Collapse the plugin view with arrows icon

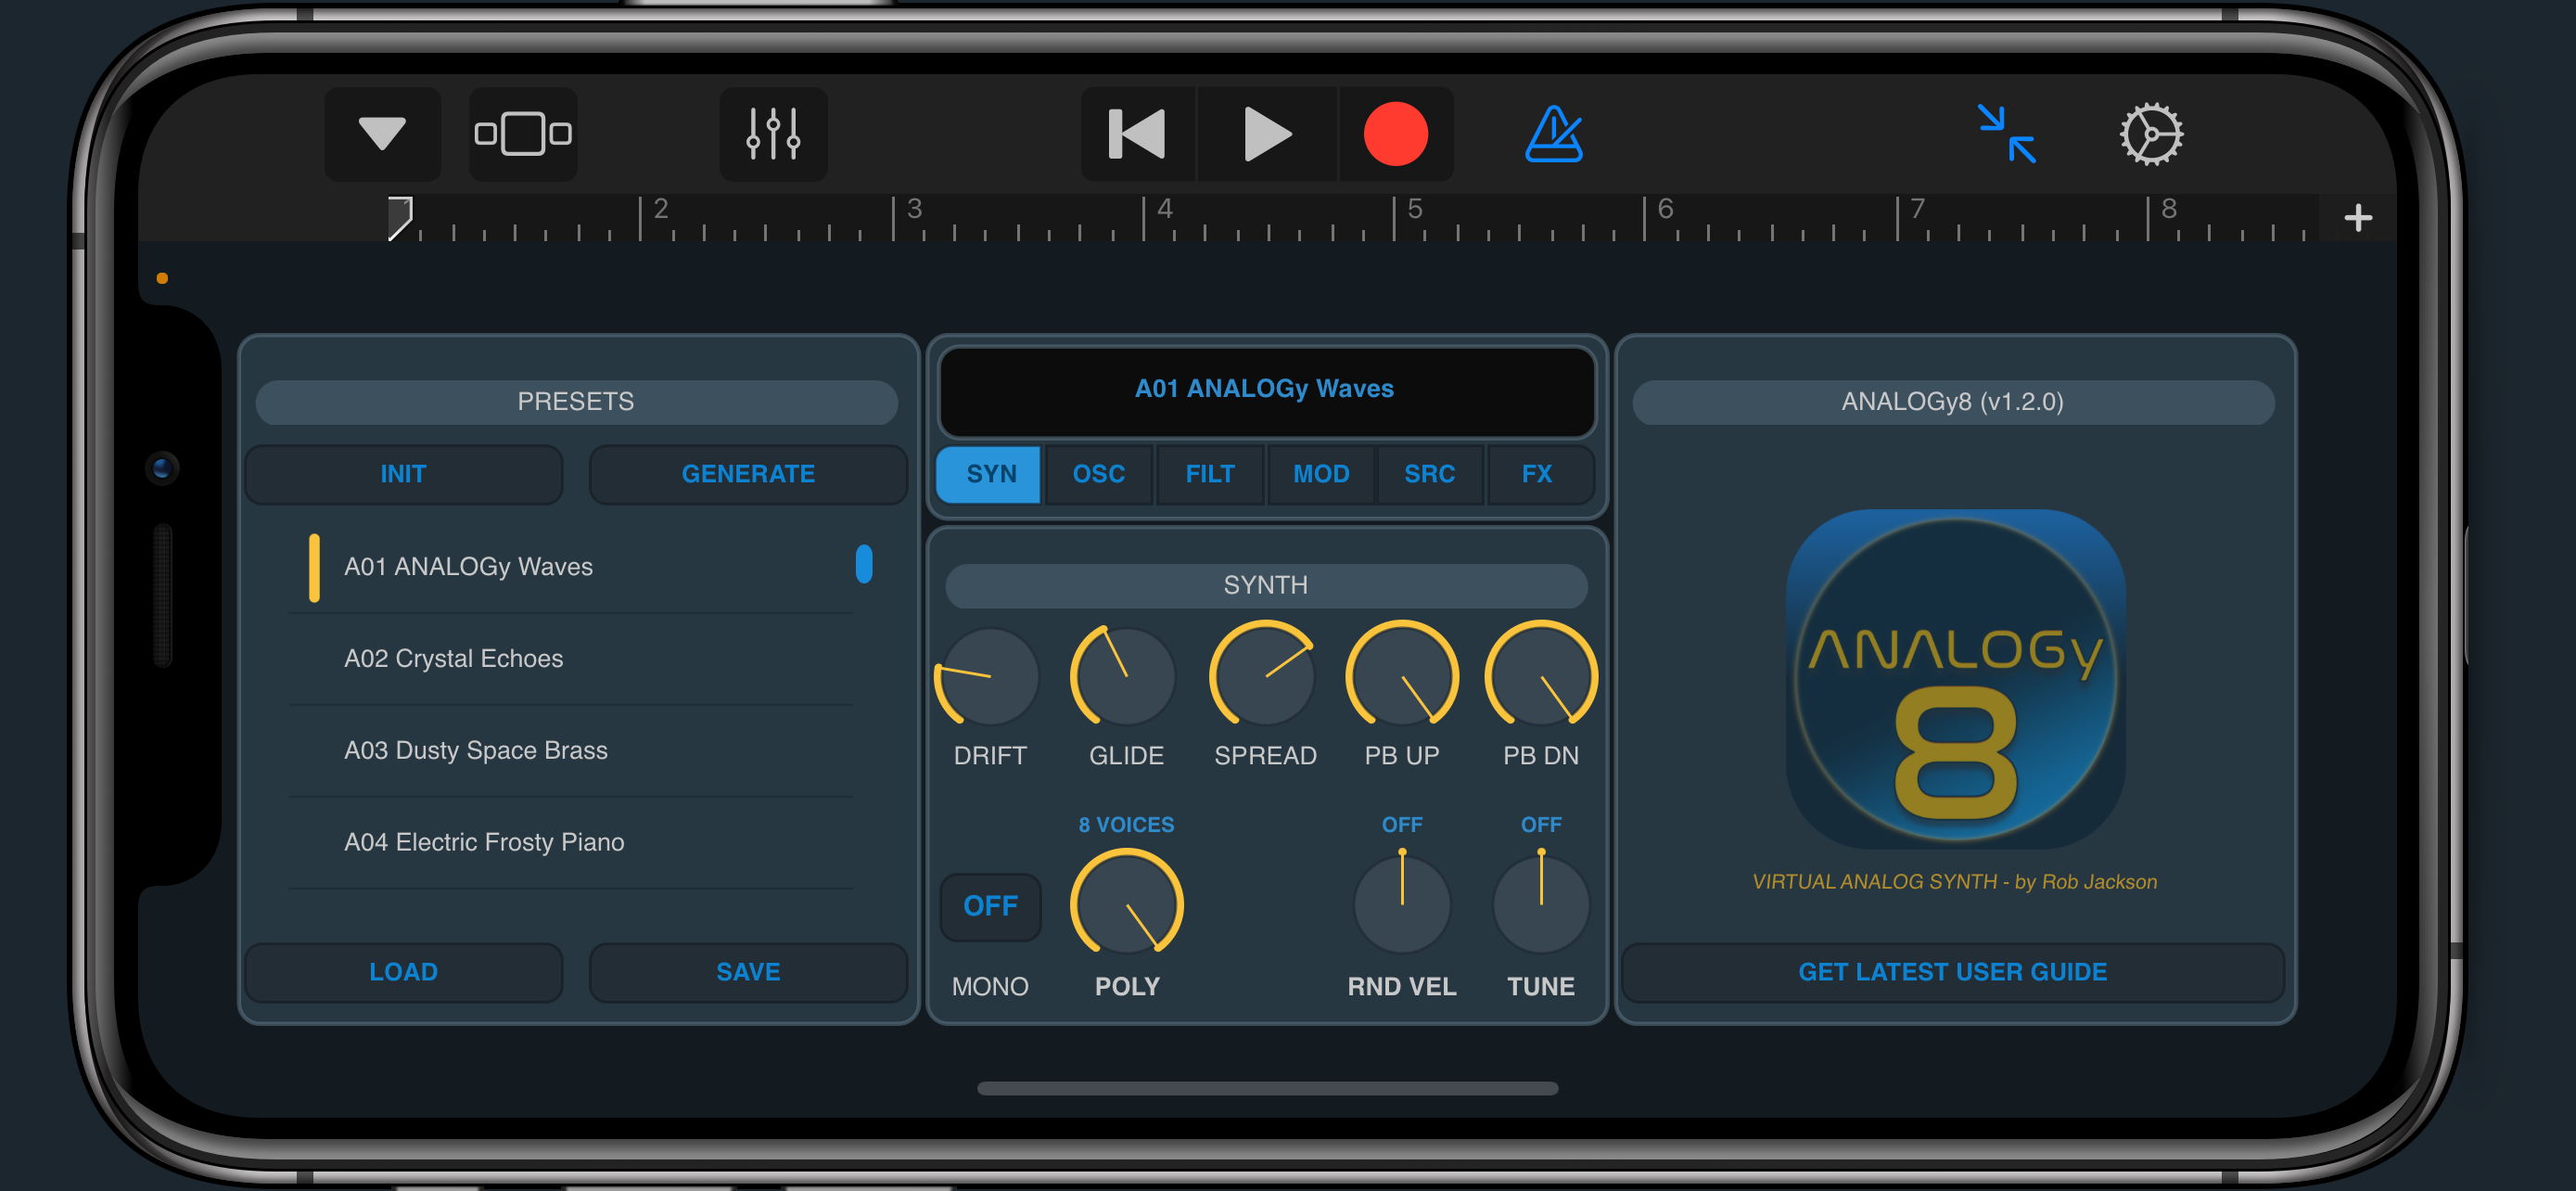2007,133
